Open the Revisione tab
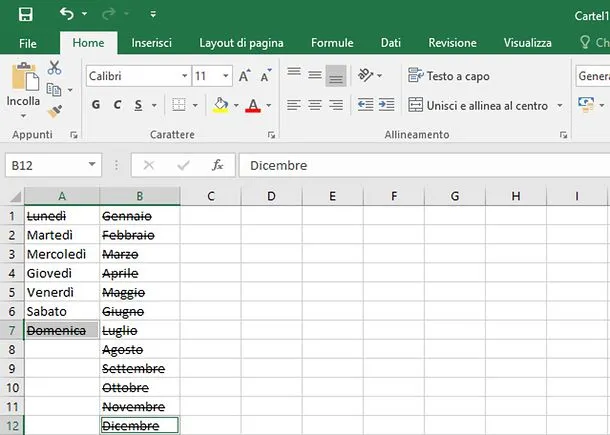610x435 pixels. tap(452, 43)
